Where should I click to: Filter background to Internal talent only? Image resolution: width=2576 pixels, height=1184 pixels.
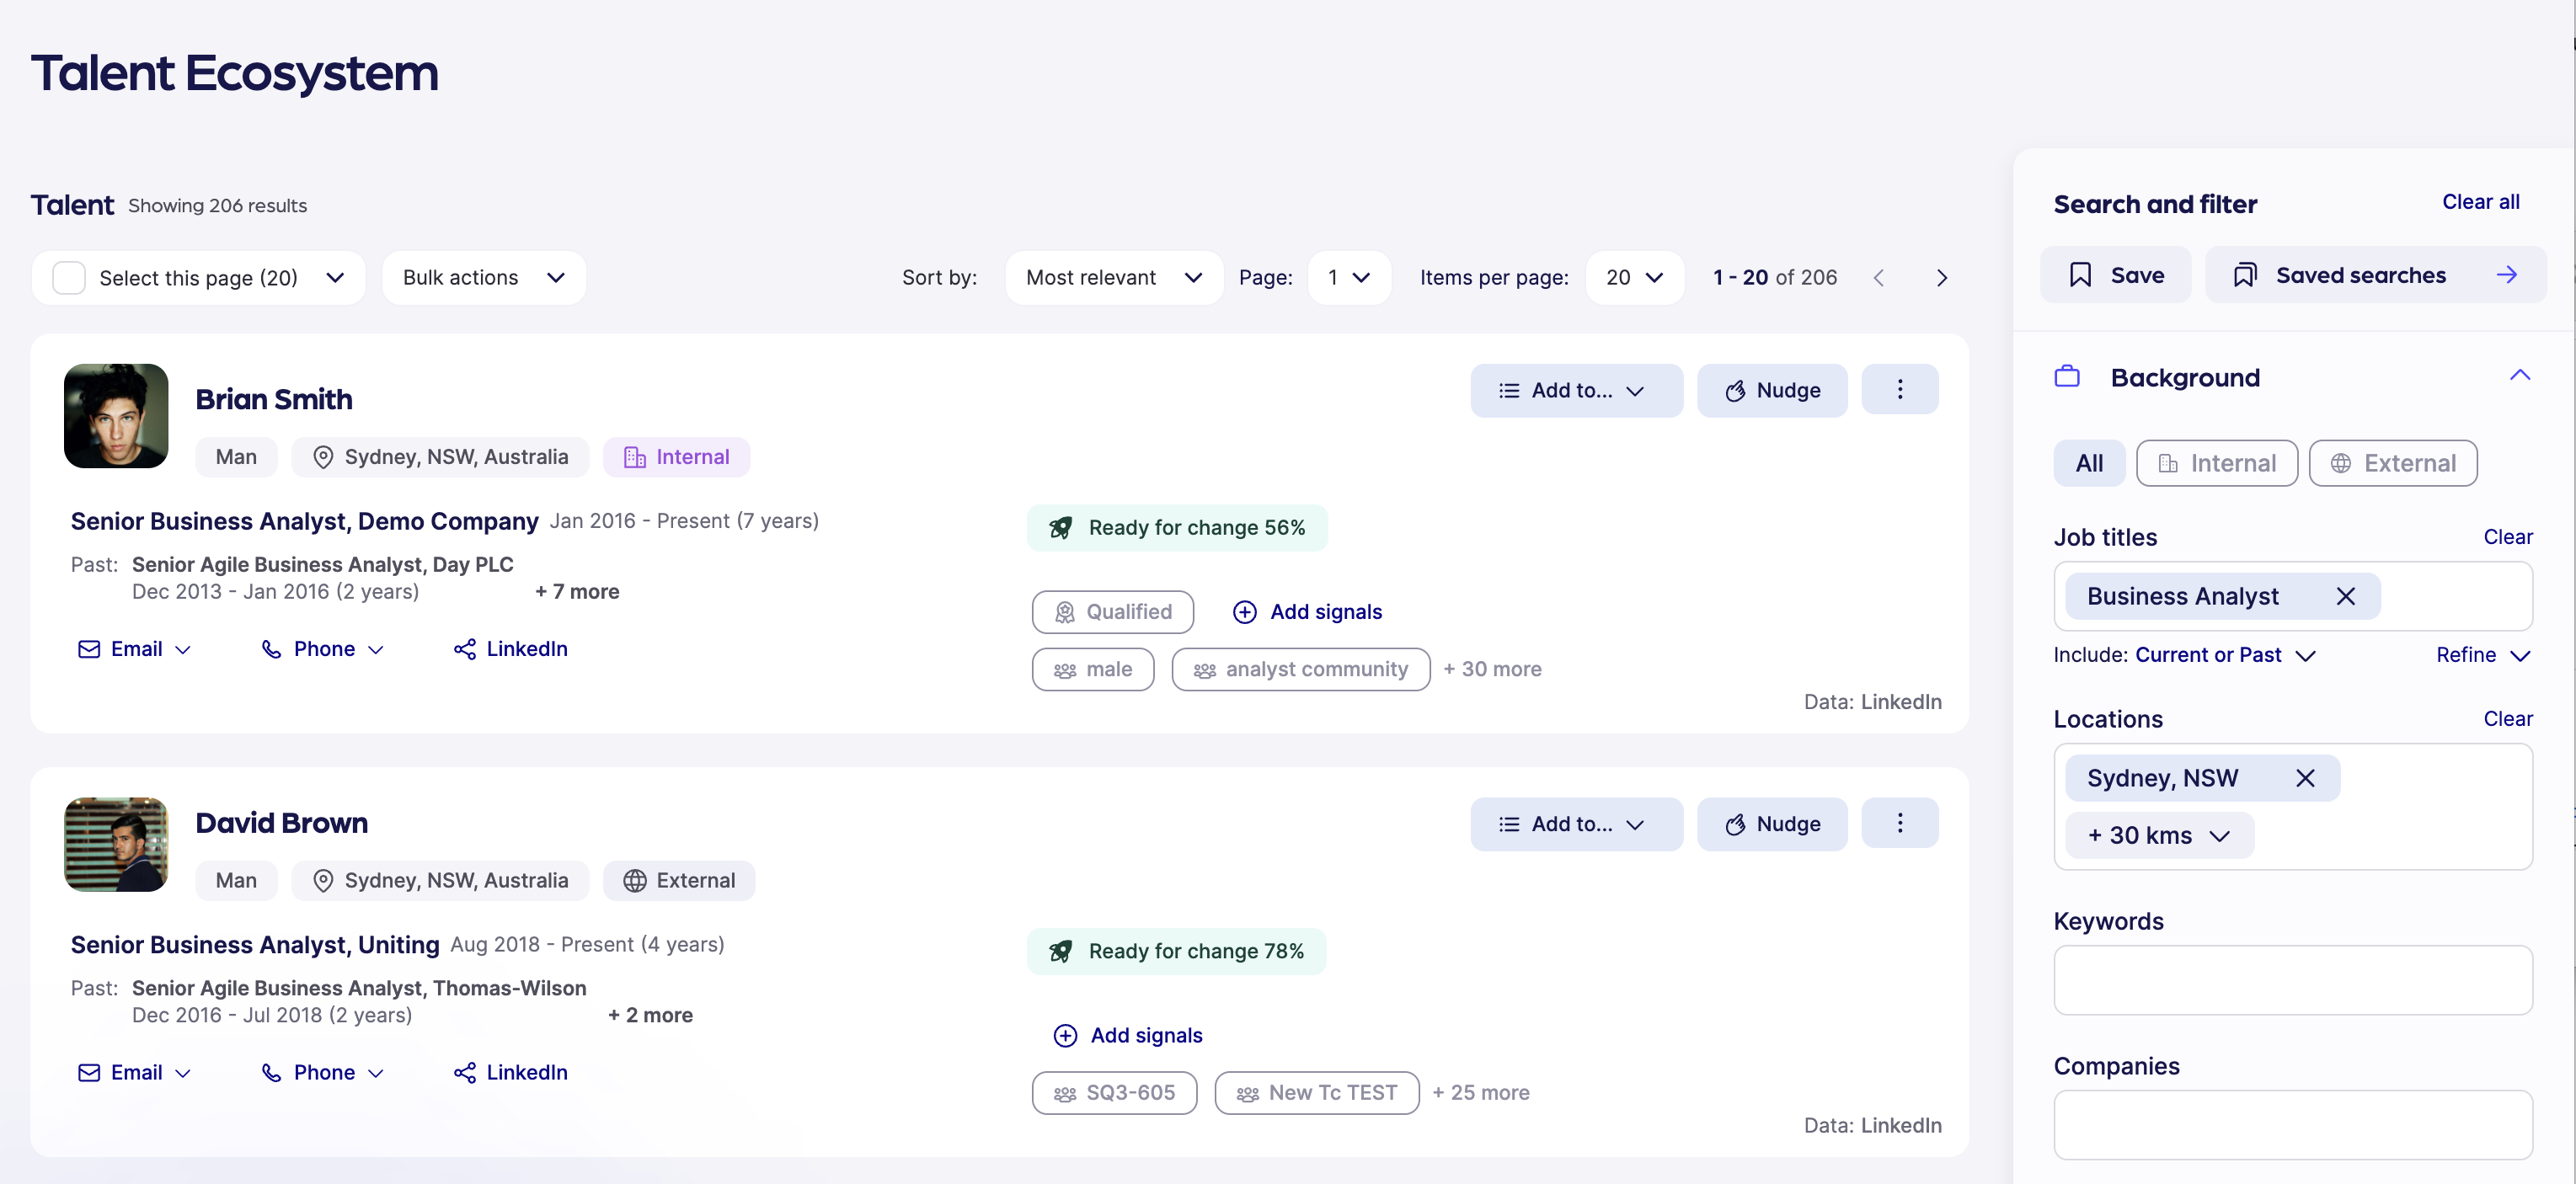click(x=2216, y=463)
